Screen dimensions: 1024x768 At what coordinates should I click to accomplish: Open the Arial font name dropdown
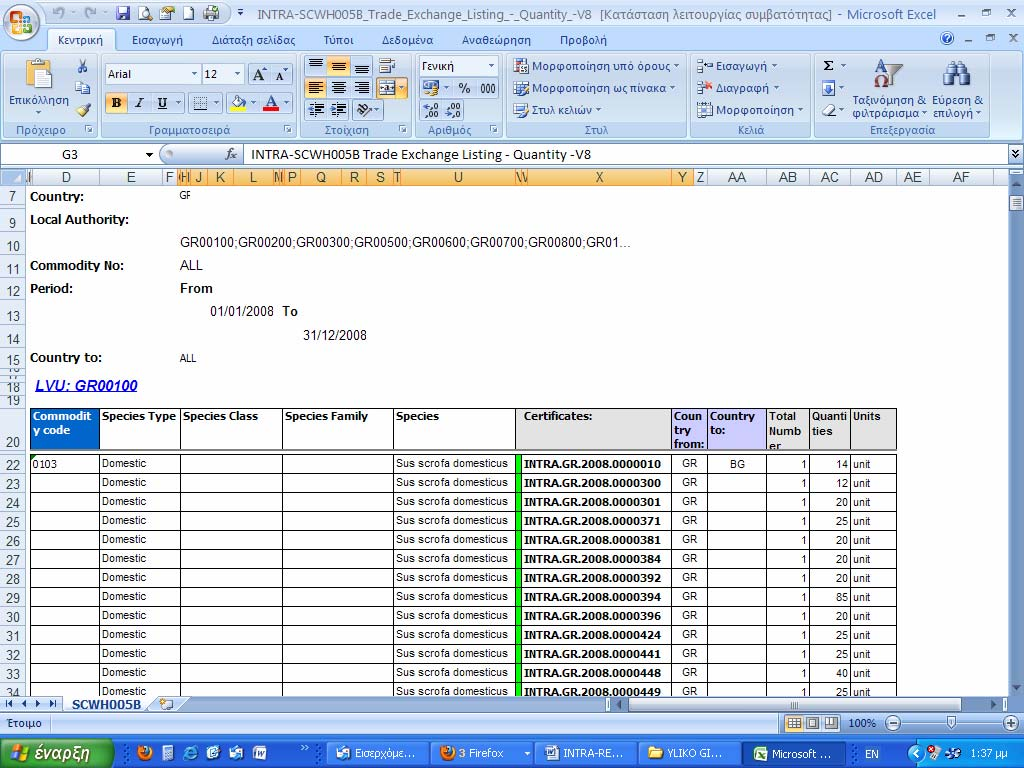pos(194,74)
